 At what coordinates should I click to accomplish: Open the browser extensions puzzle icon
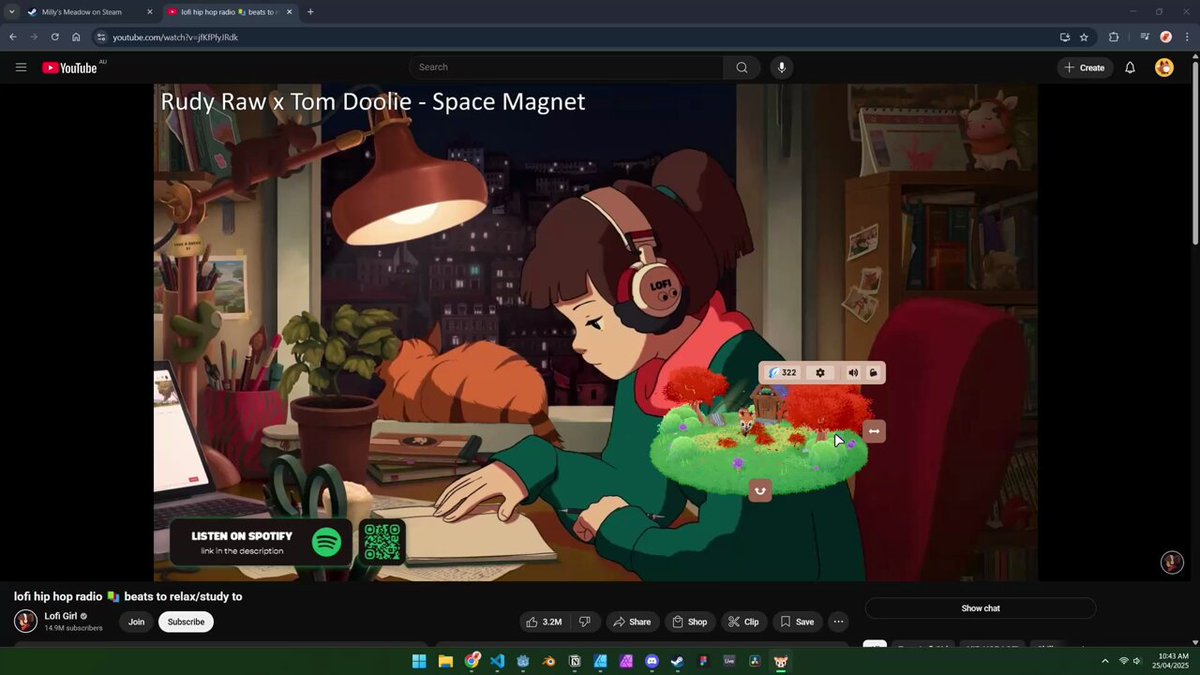click(1114, 37)
